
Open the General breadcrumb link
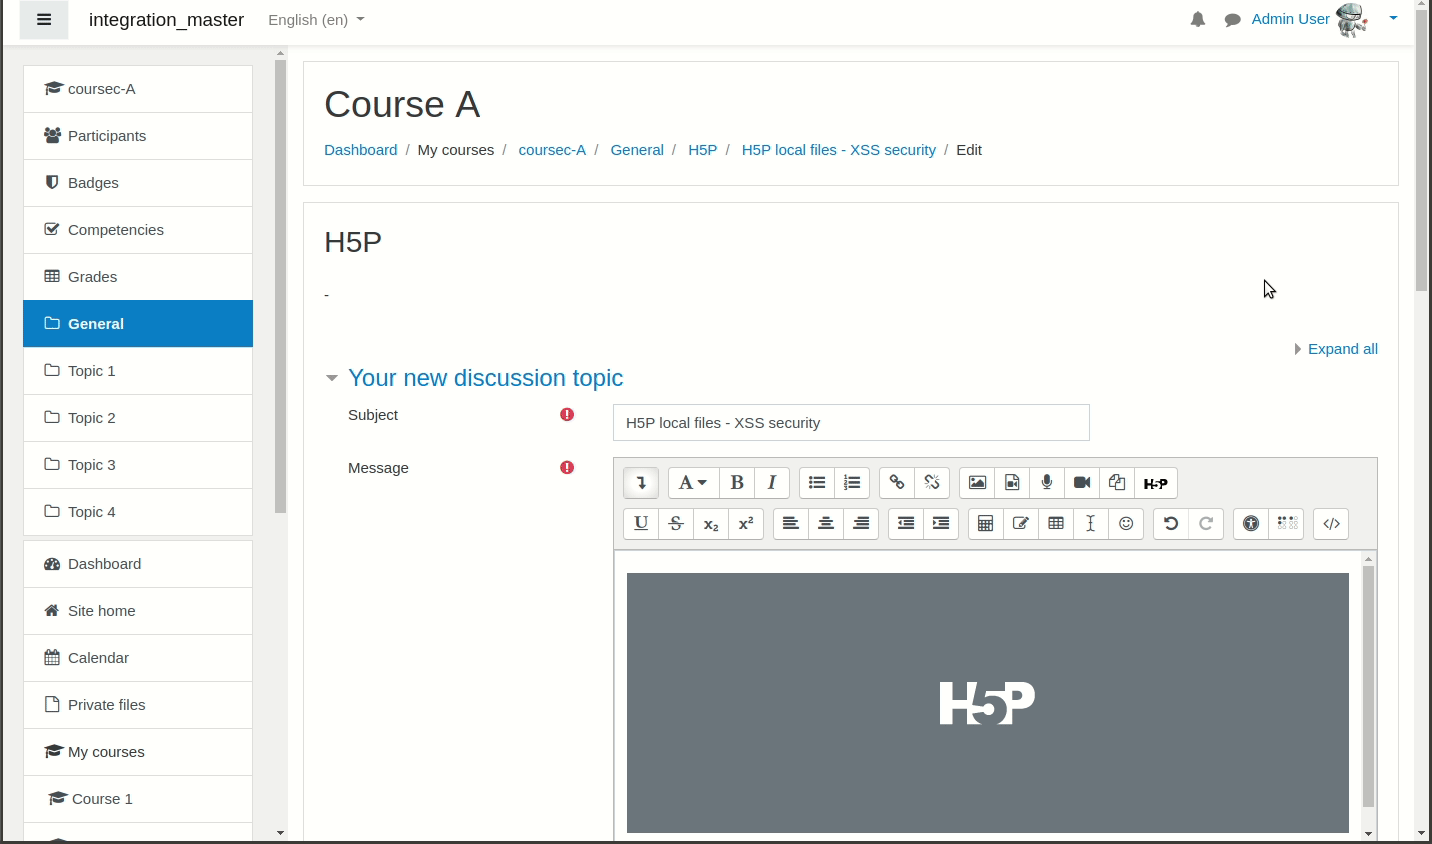[x=637, y=150]
